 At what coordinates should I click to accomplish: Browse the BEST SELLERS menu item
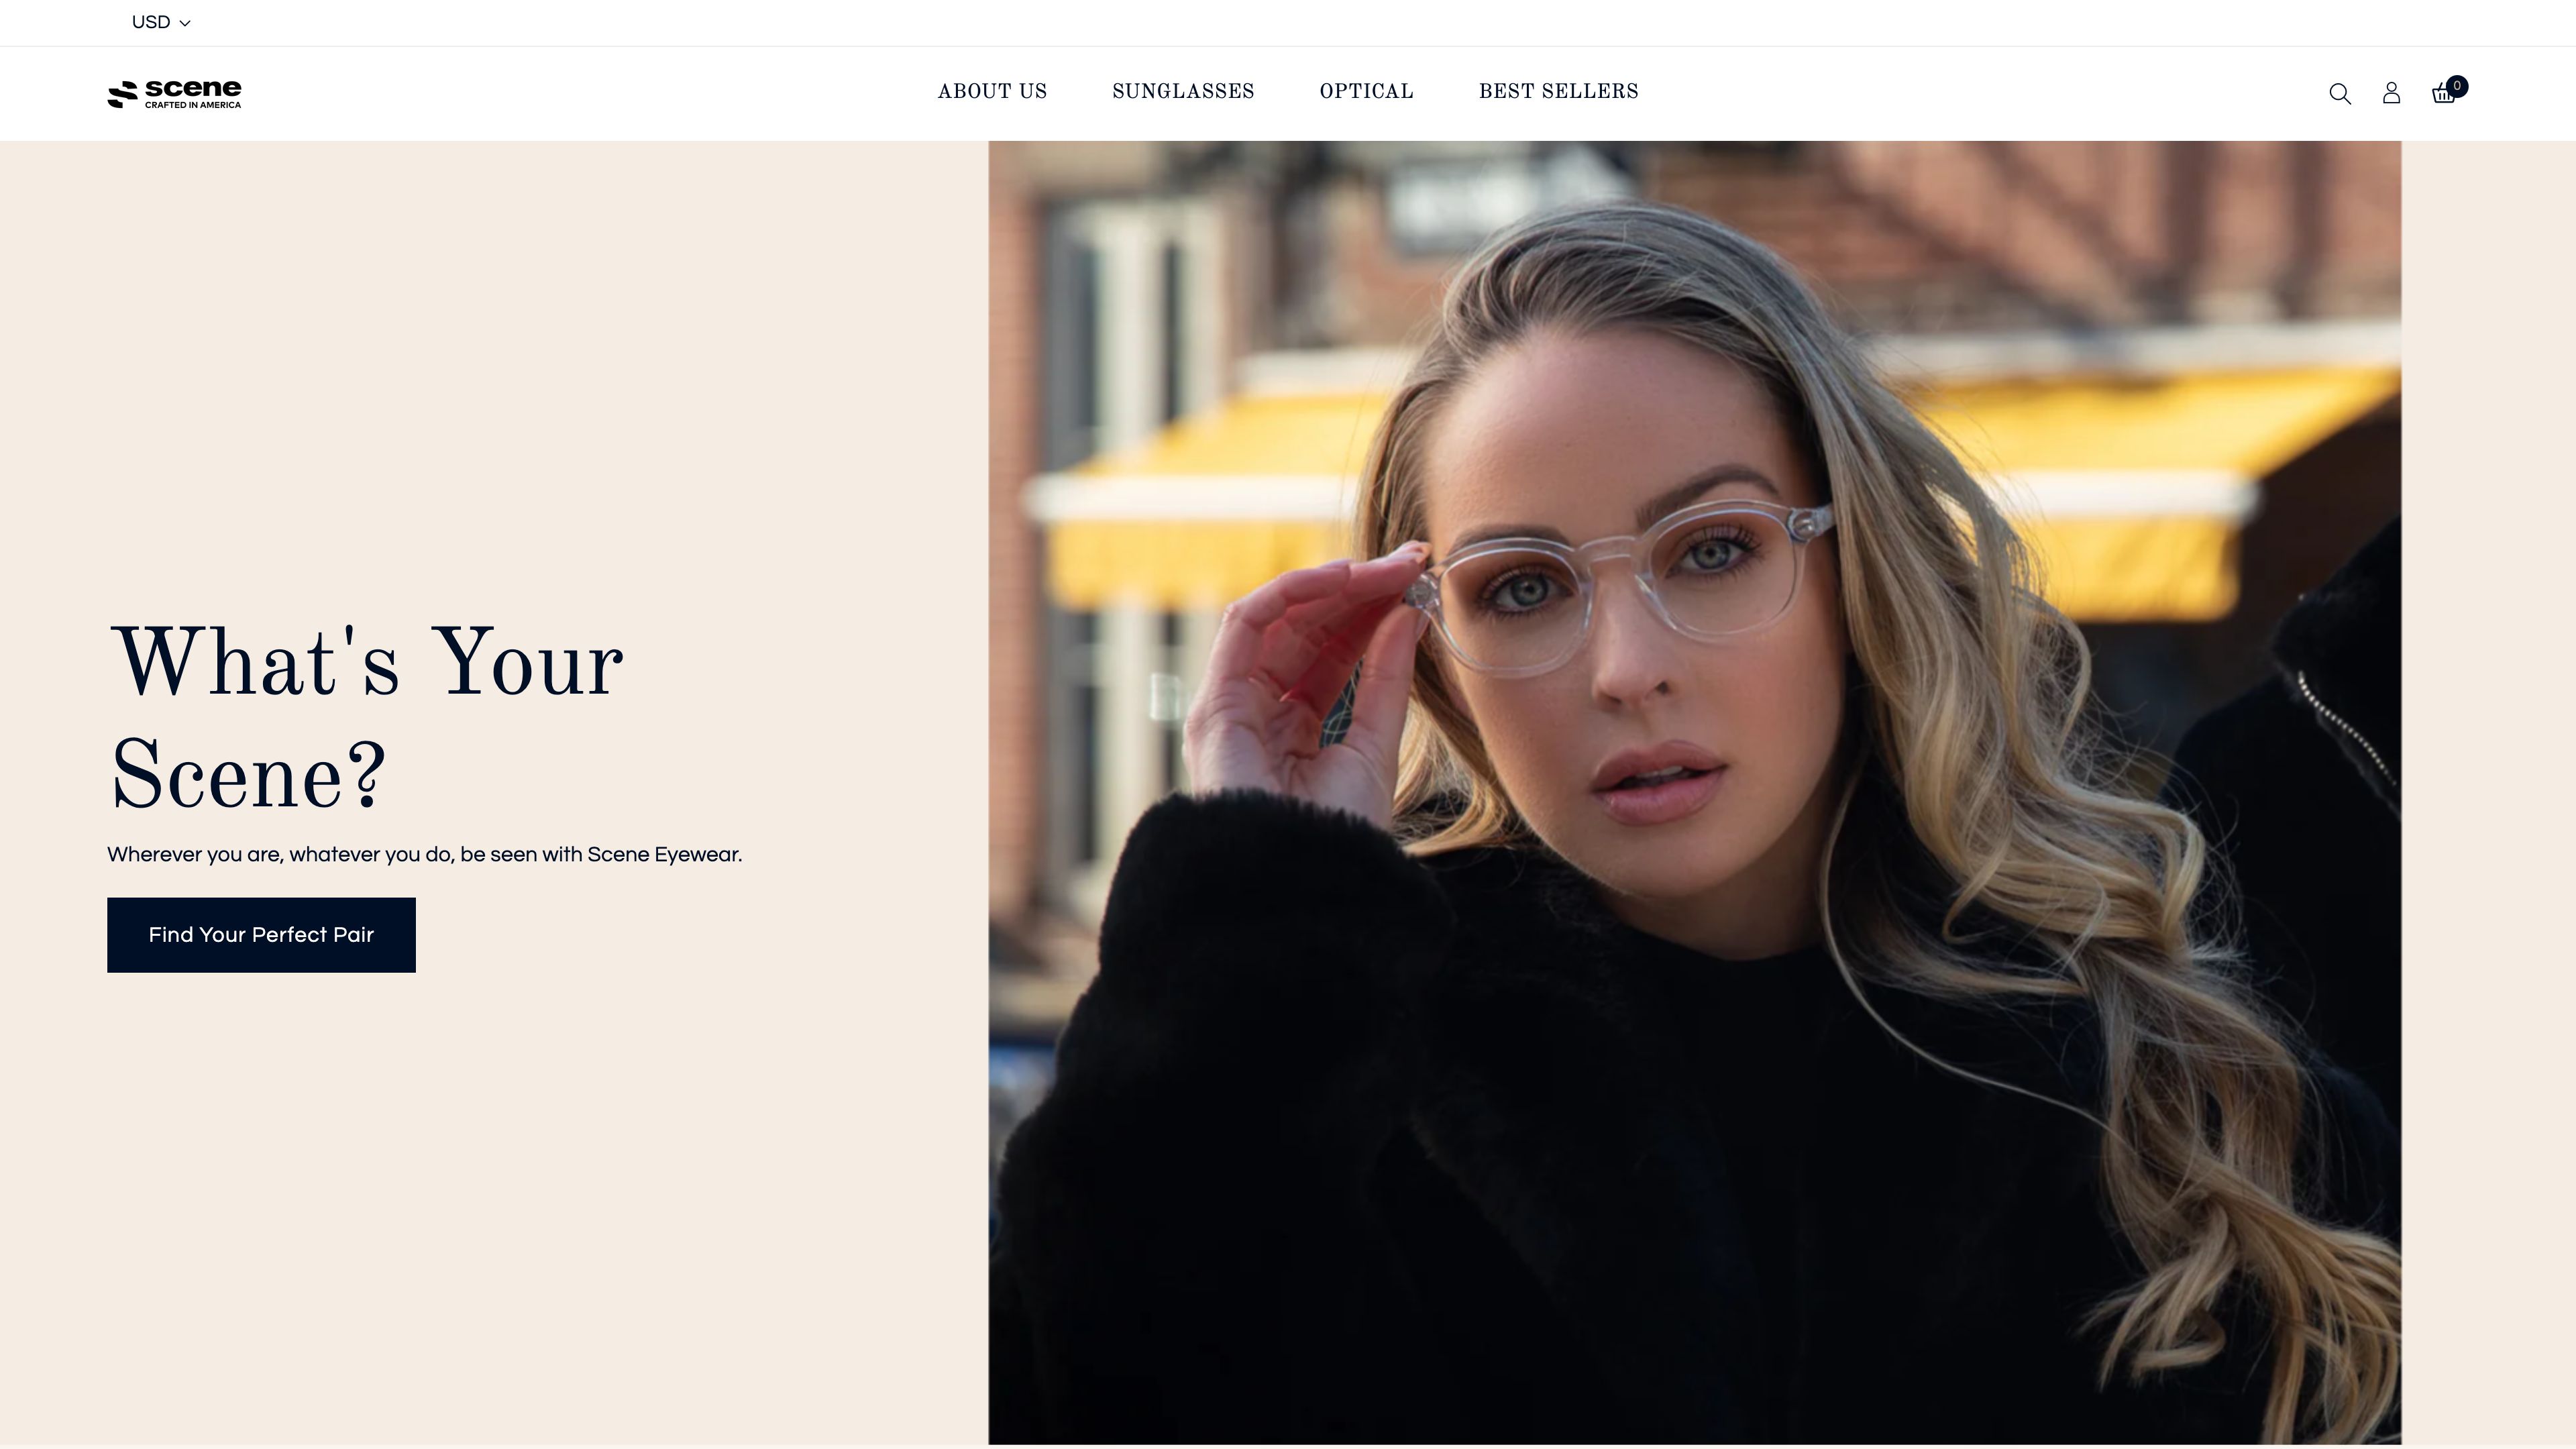tap(1558, 92)
